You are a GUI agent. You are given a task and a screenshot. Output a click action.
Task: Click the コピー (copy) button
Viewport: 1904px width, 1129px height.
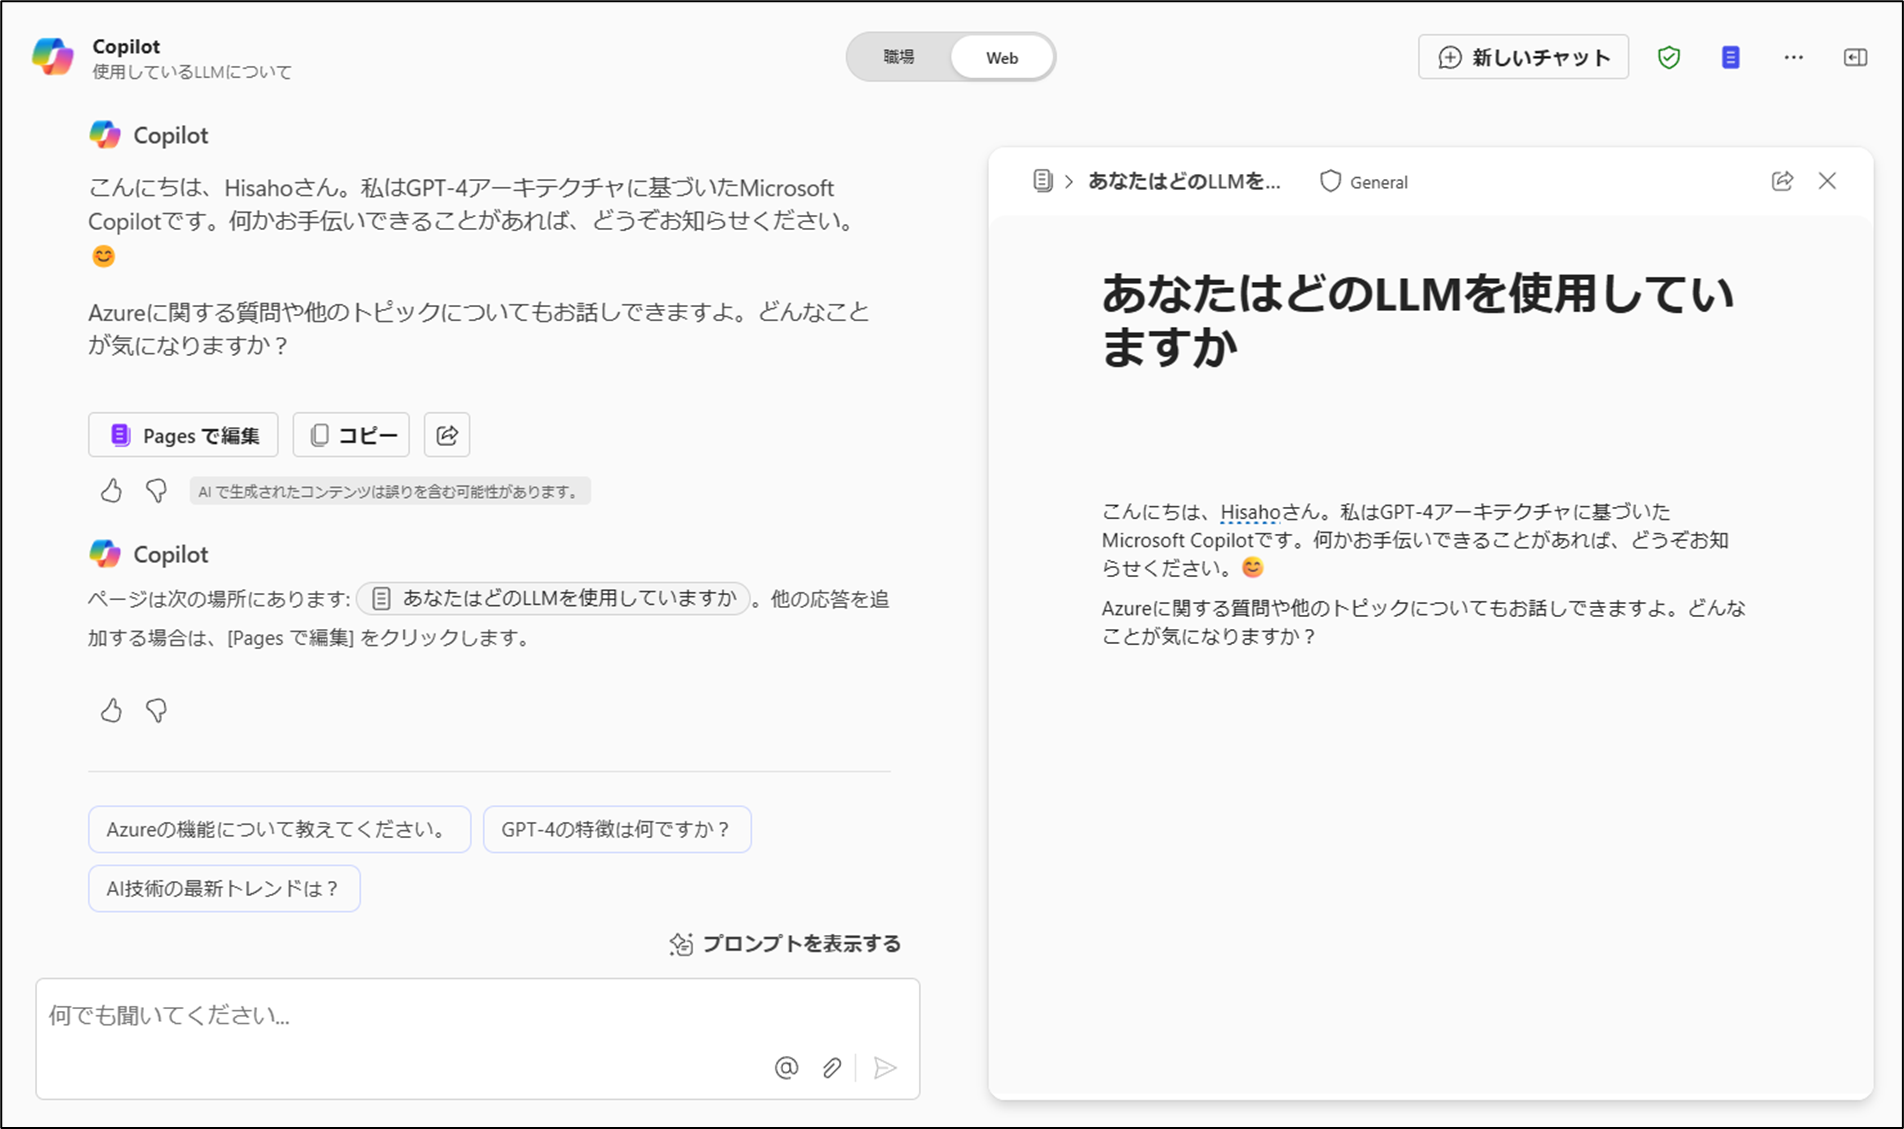pyautogui.click(x=351, y=435)
